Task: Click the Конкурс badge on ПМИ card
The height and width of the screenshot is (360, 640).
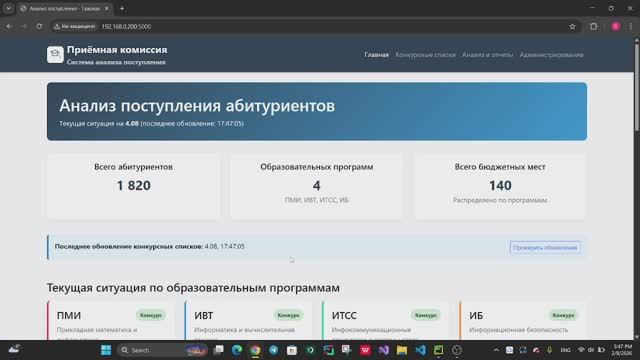Action: (151, 315)
